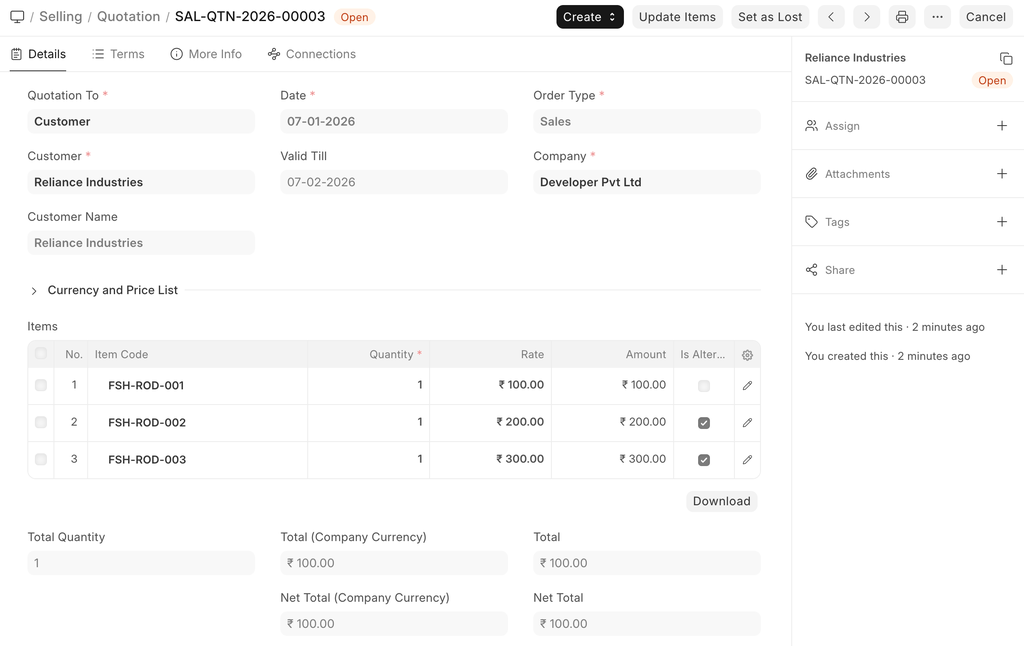
Task: Click the Set as Lost button
Action: pos(770,17)
